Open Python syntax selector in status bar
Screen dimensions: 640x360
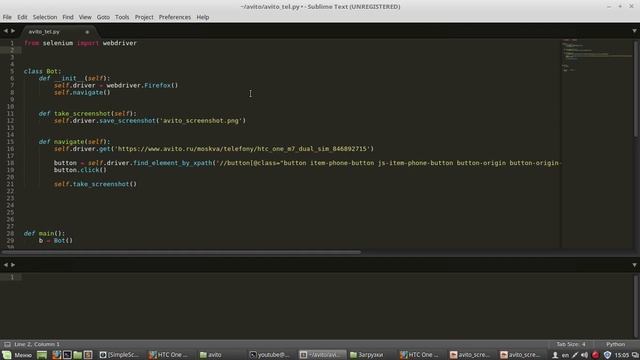616,344
